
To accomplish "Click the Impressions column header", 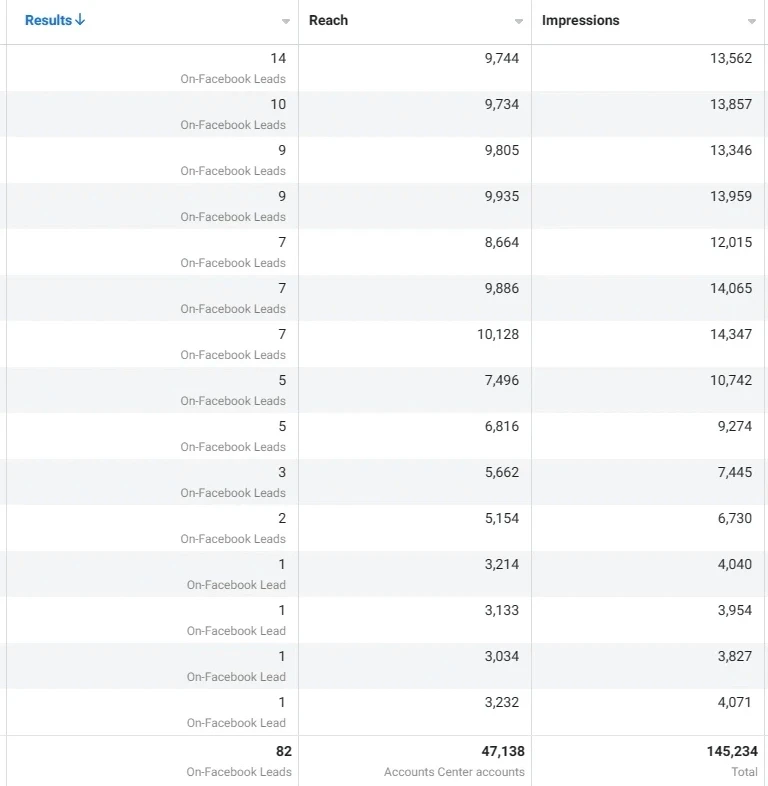I will coord(581,21).
